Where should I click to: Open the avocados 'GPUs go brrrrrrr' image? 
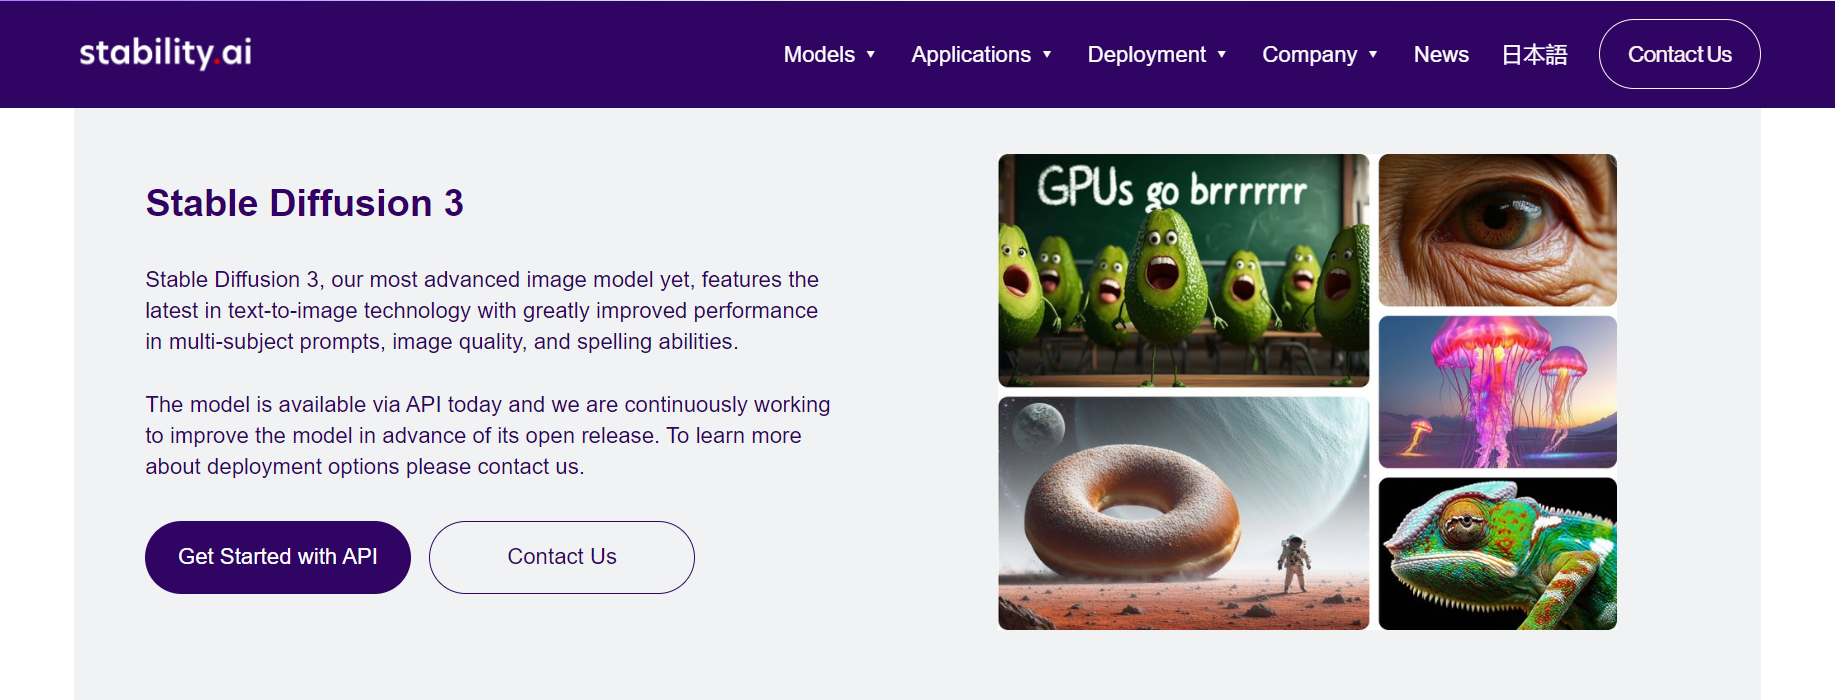1183,270
